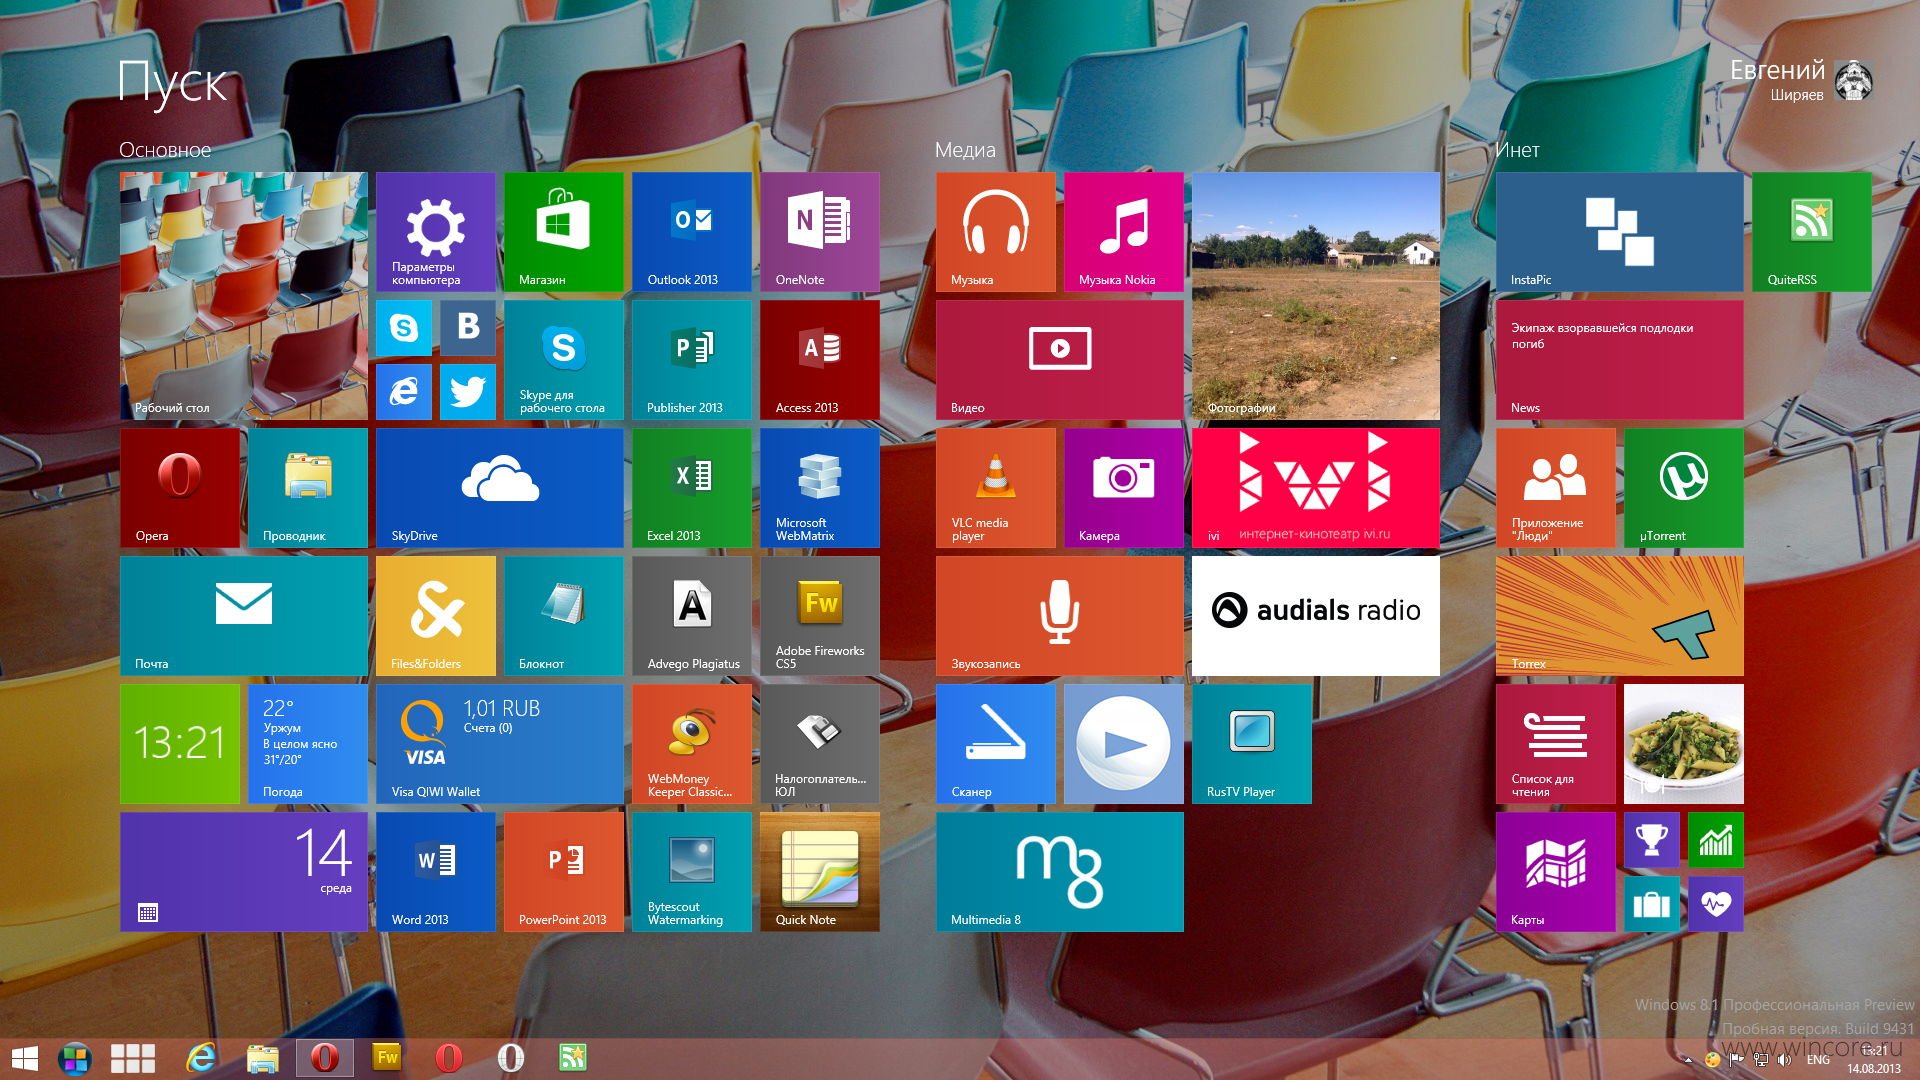Image resolution: width=1920 pixels, height=1080 pixels.
Task: Open the InstaPic tile
Action: point(1619,232)
